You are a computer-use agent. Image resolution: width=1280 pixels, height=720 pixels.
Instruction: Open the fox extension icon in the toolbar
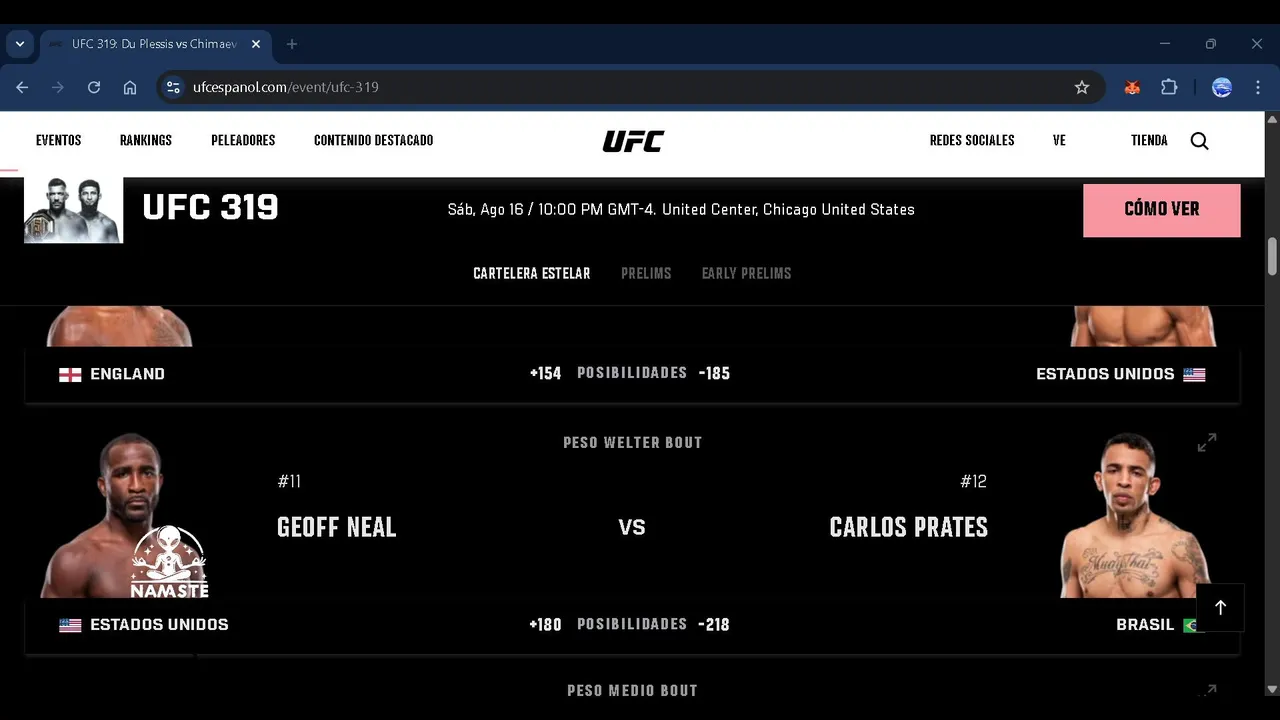(x=1132, y=87)
